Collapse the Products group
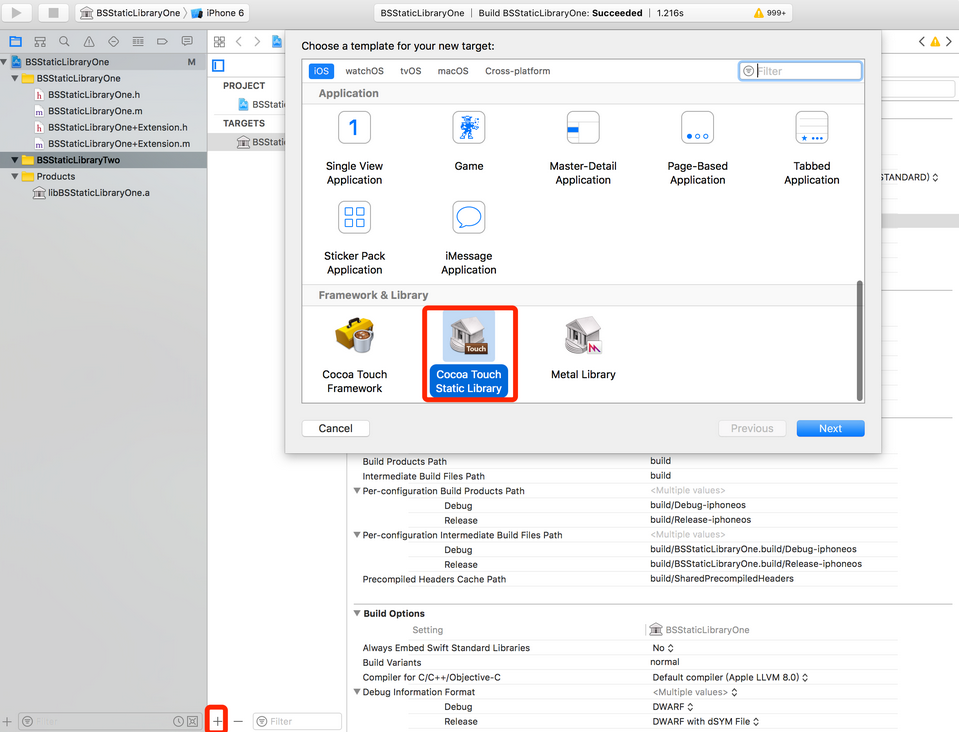 point(15,177)
